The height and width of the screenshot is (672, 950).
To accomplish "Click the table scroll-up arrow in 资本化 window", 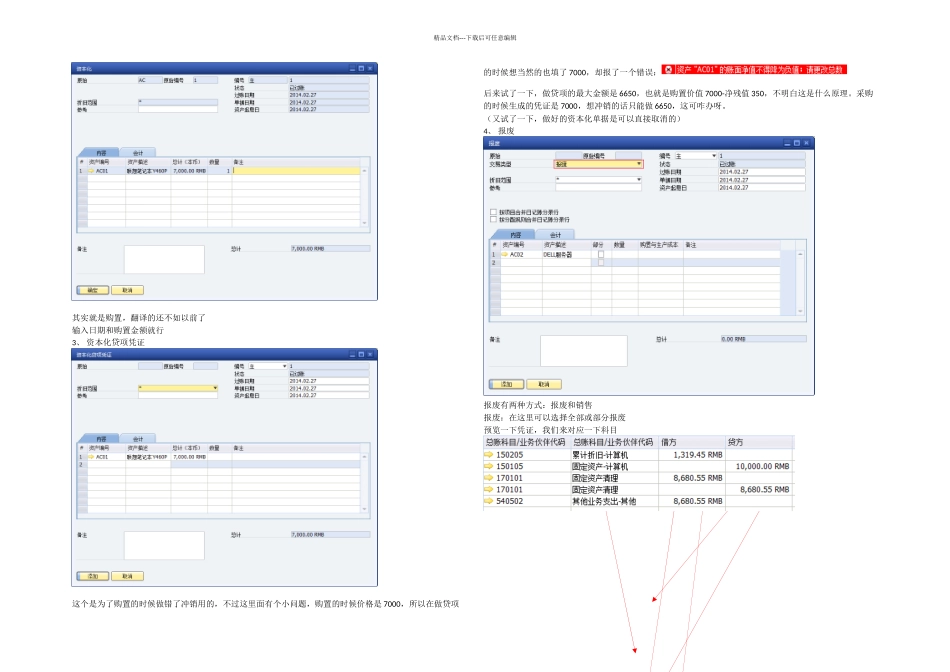I will pos(364,171).
